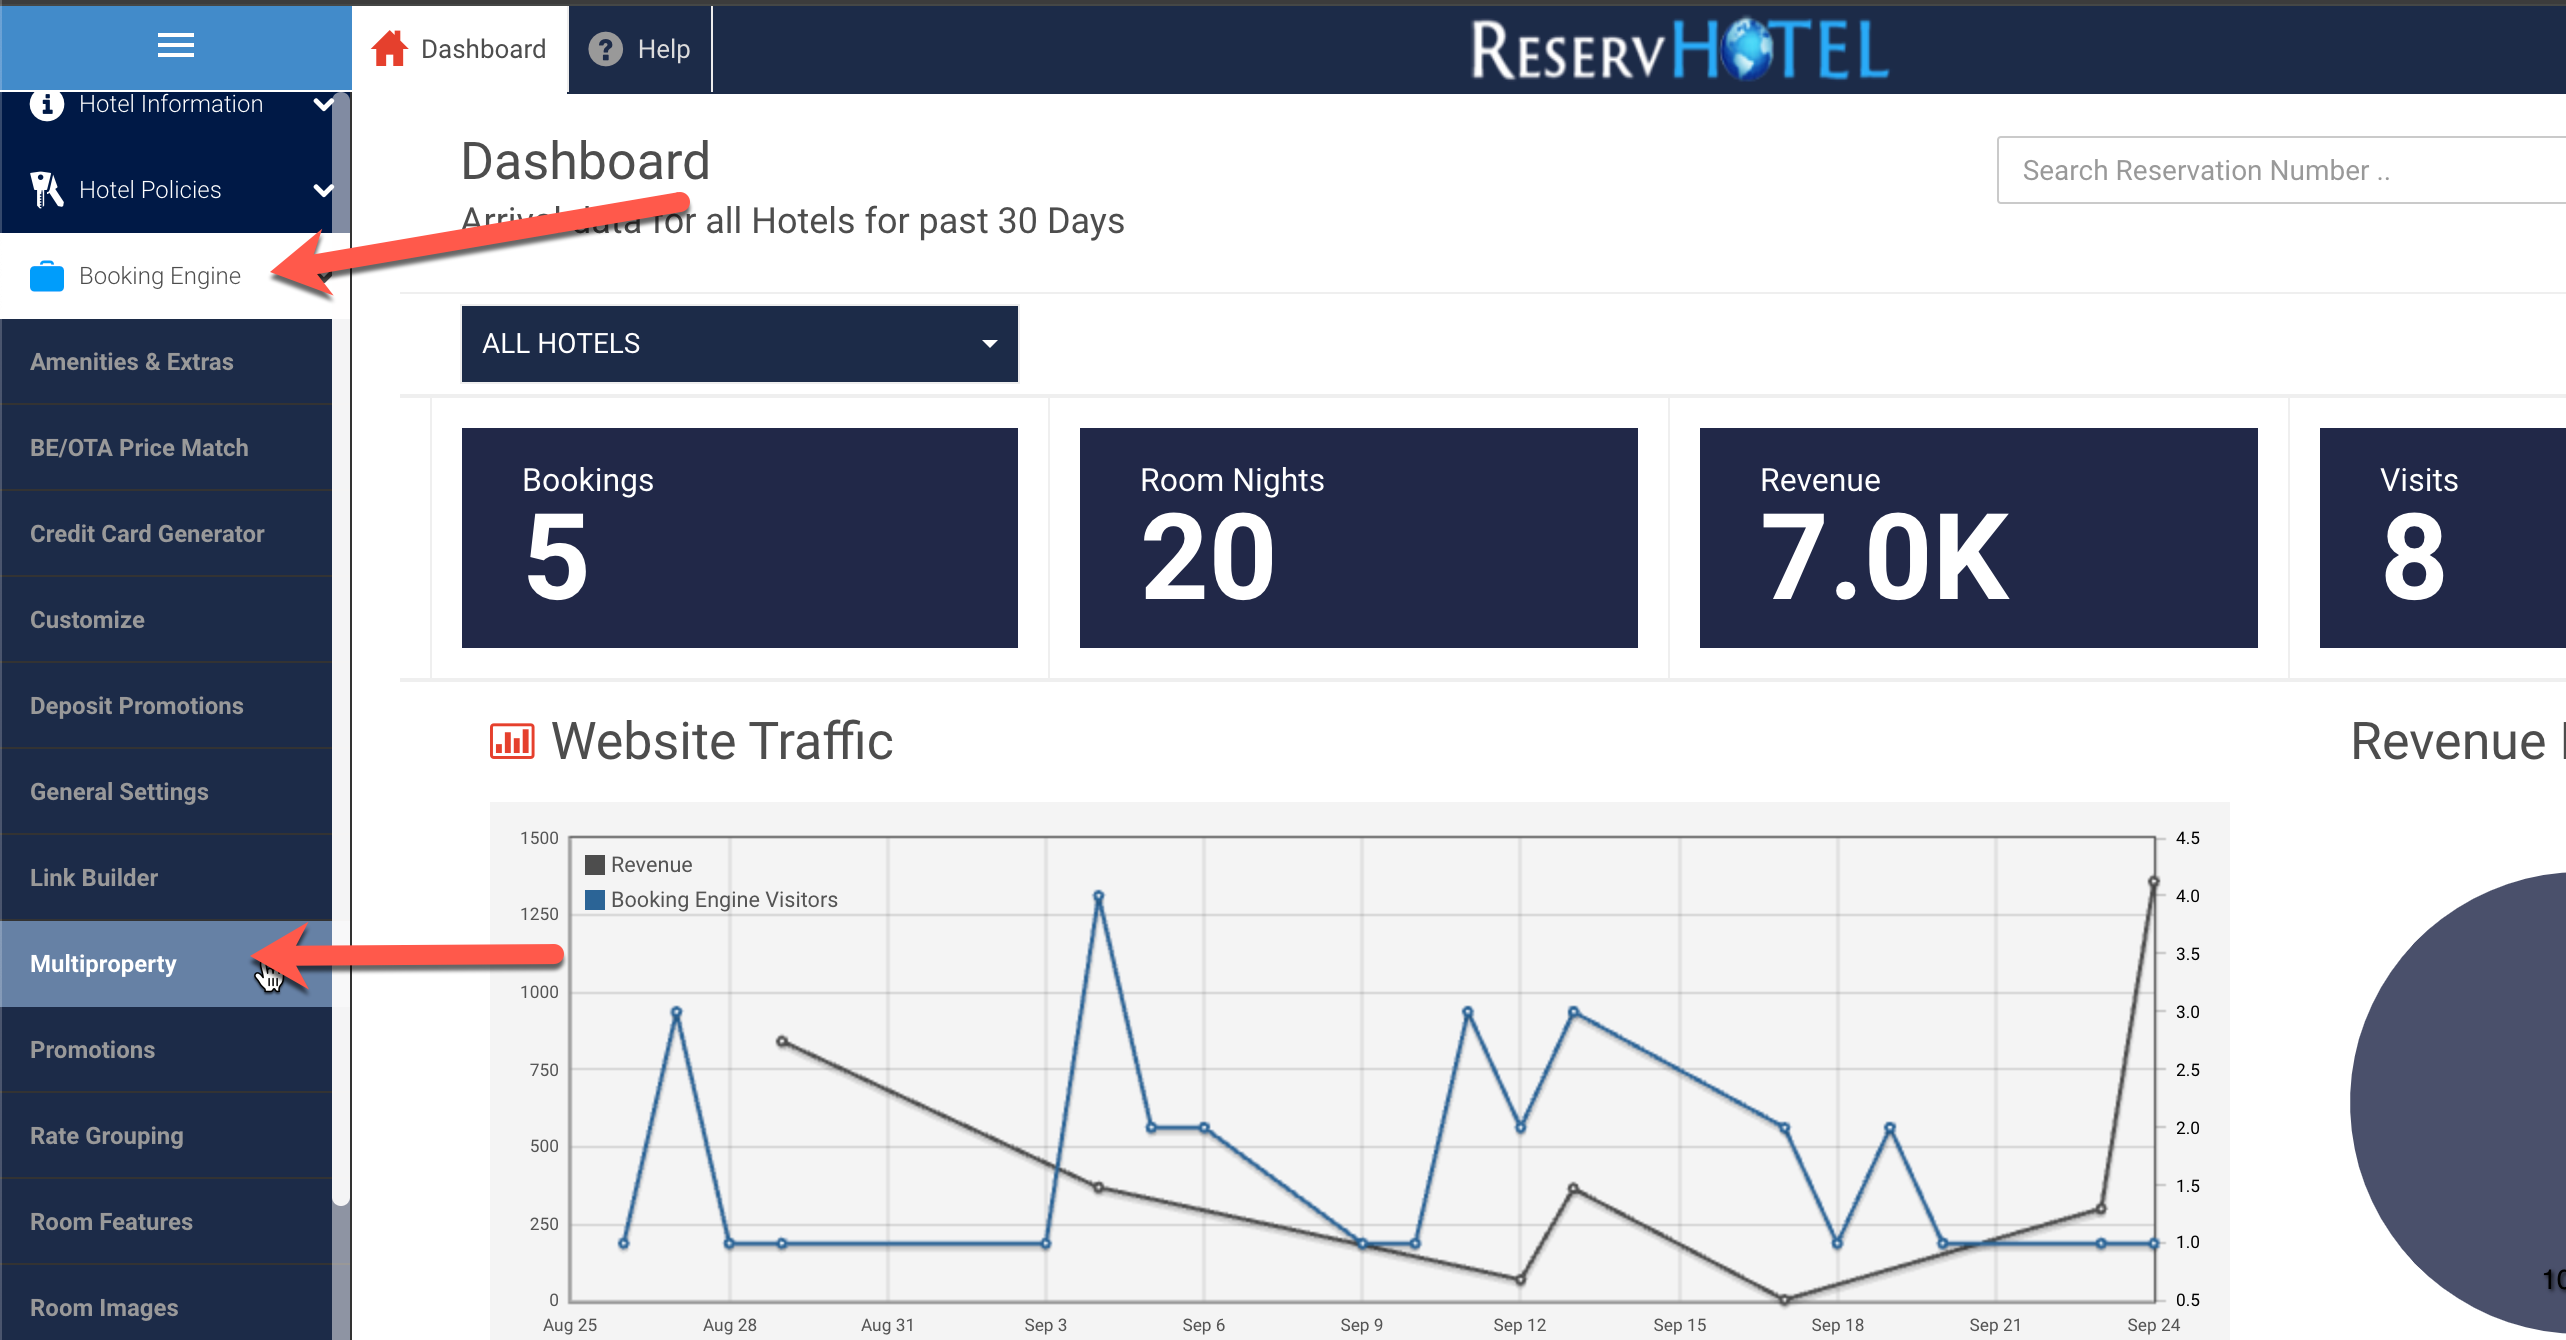This screenshot has width=2566, height=1340.
Task: Go to Deposit Promotions
Action: point(136,706)
